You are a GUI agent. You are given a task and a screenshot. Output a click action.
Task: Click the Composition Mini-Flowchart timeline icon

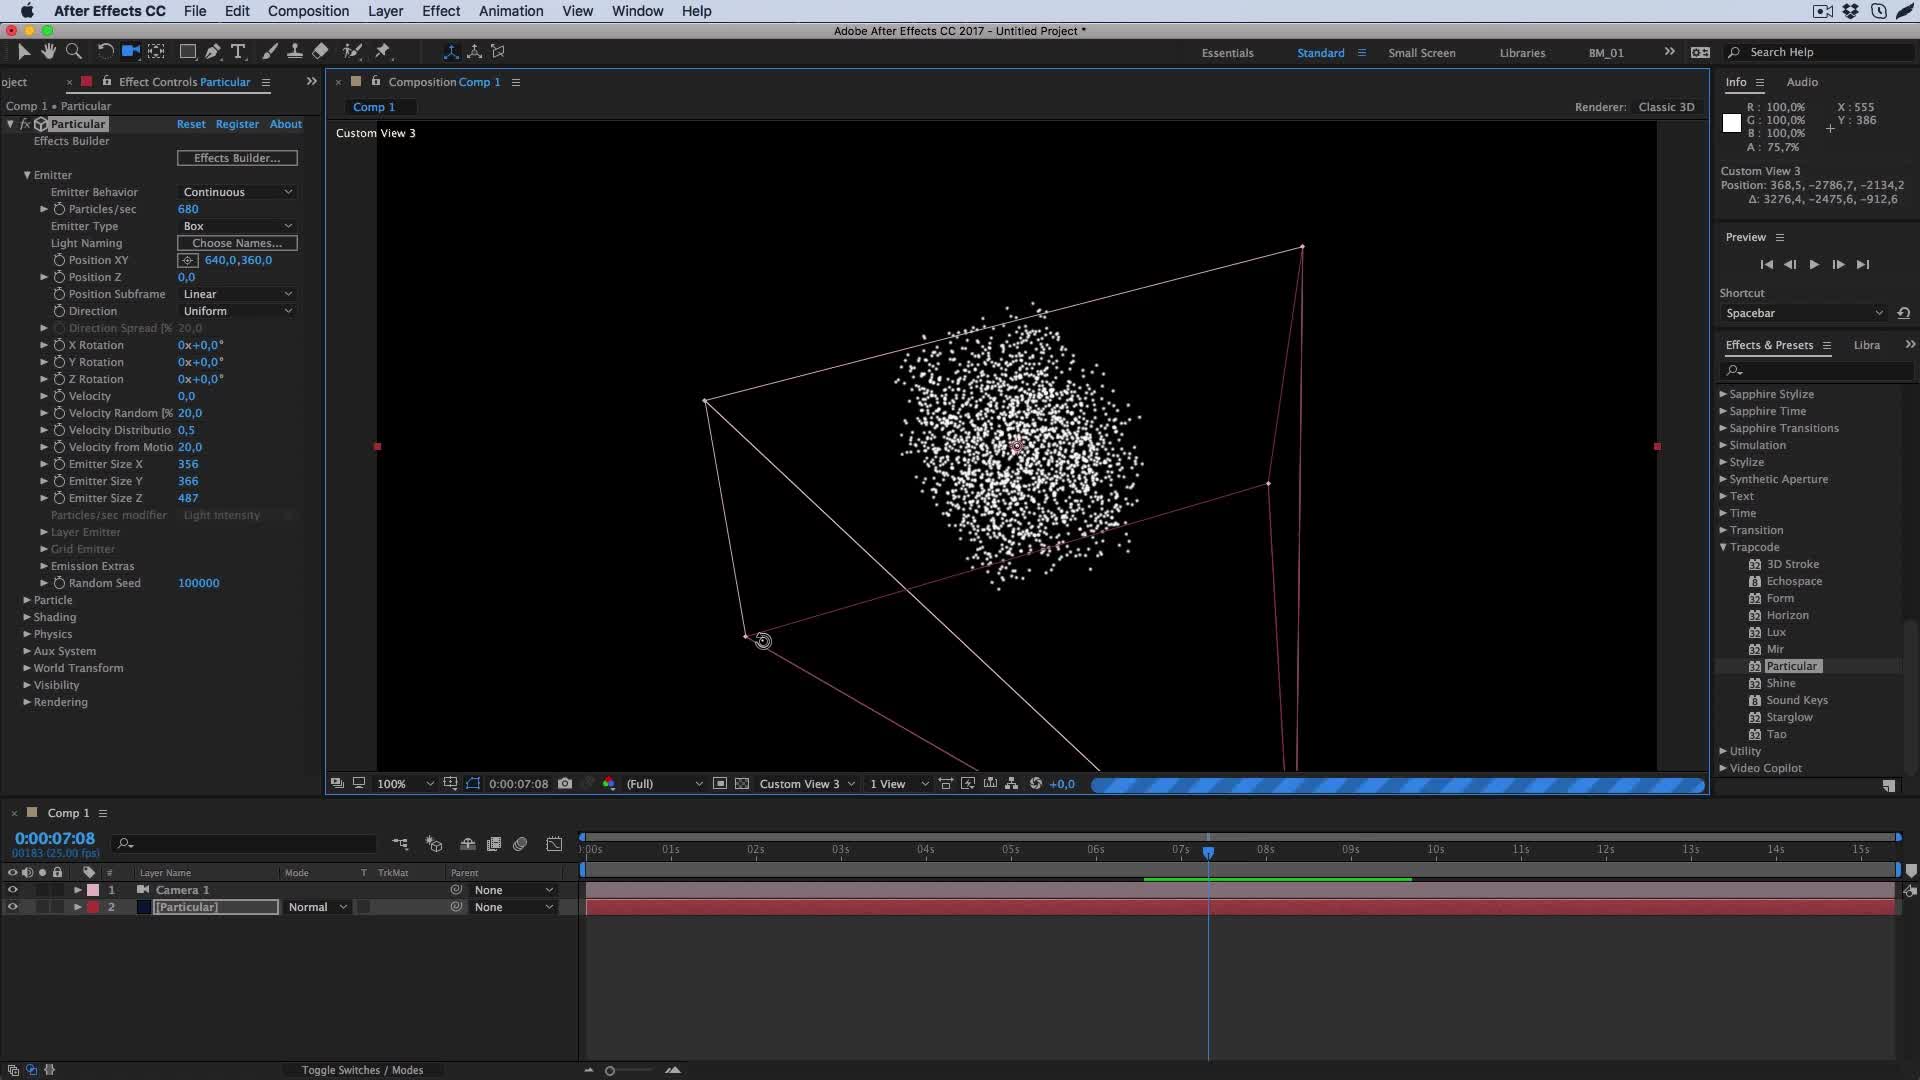coord(400,844)
